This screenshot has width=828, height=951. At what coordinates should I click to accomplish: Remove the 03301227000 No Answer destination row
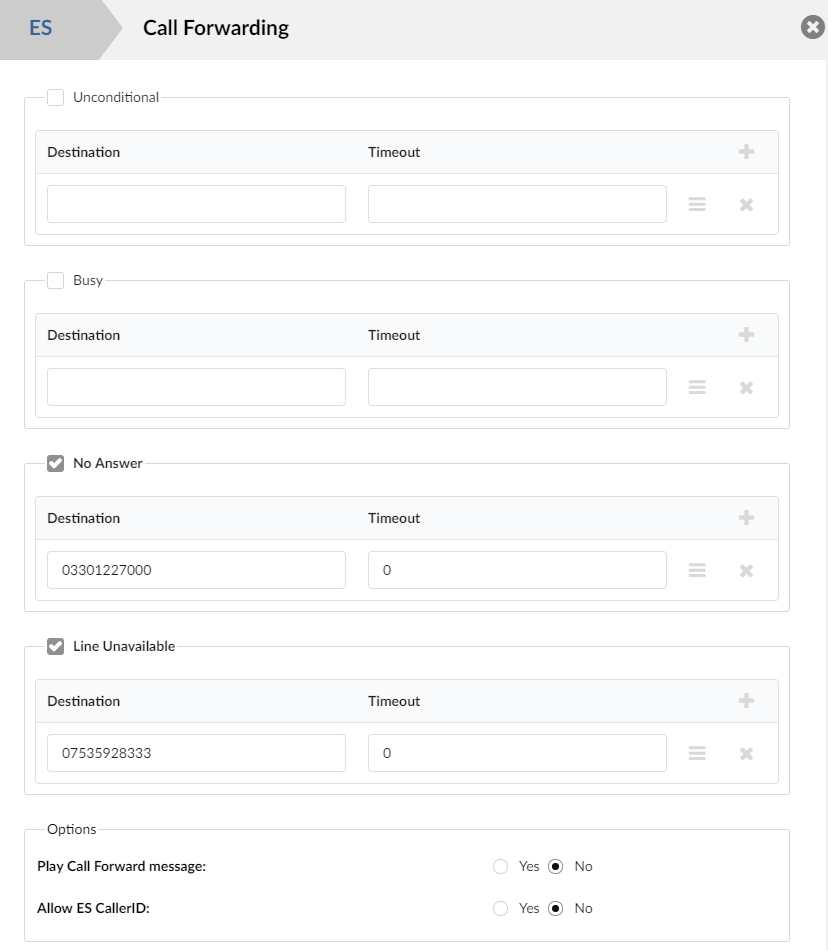tap(746, 571)
